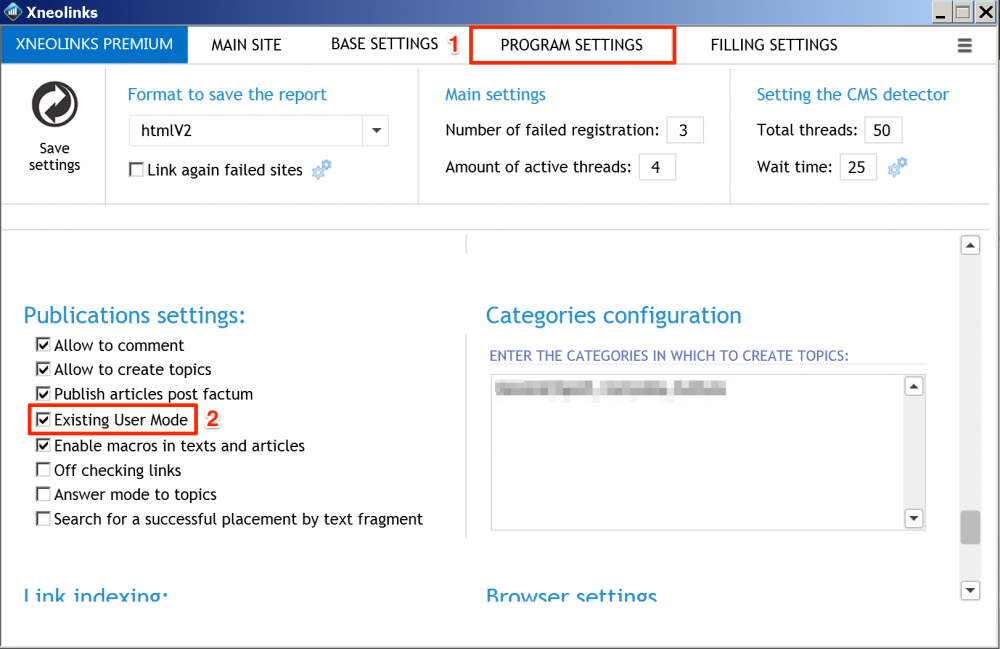Click categories box scroll up arrow
1000x649 pixels.
coord(914,386)
